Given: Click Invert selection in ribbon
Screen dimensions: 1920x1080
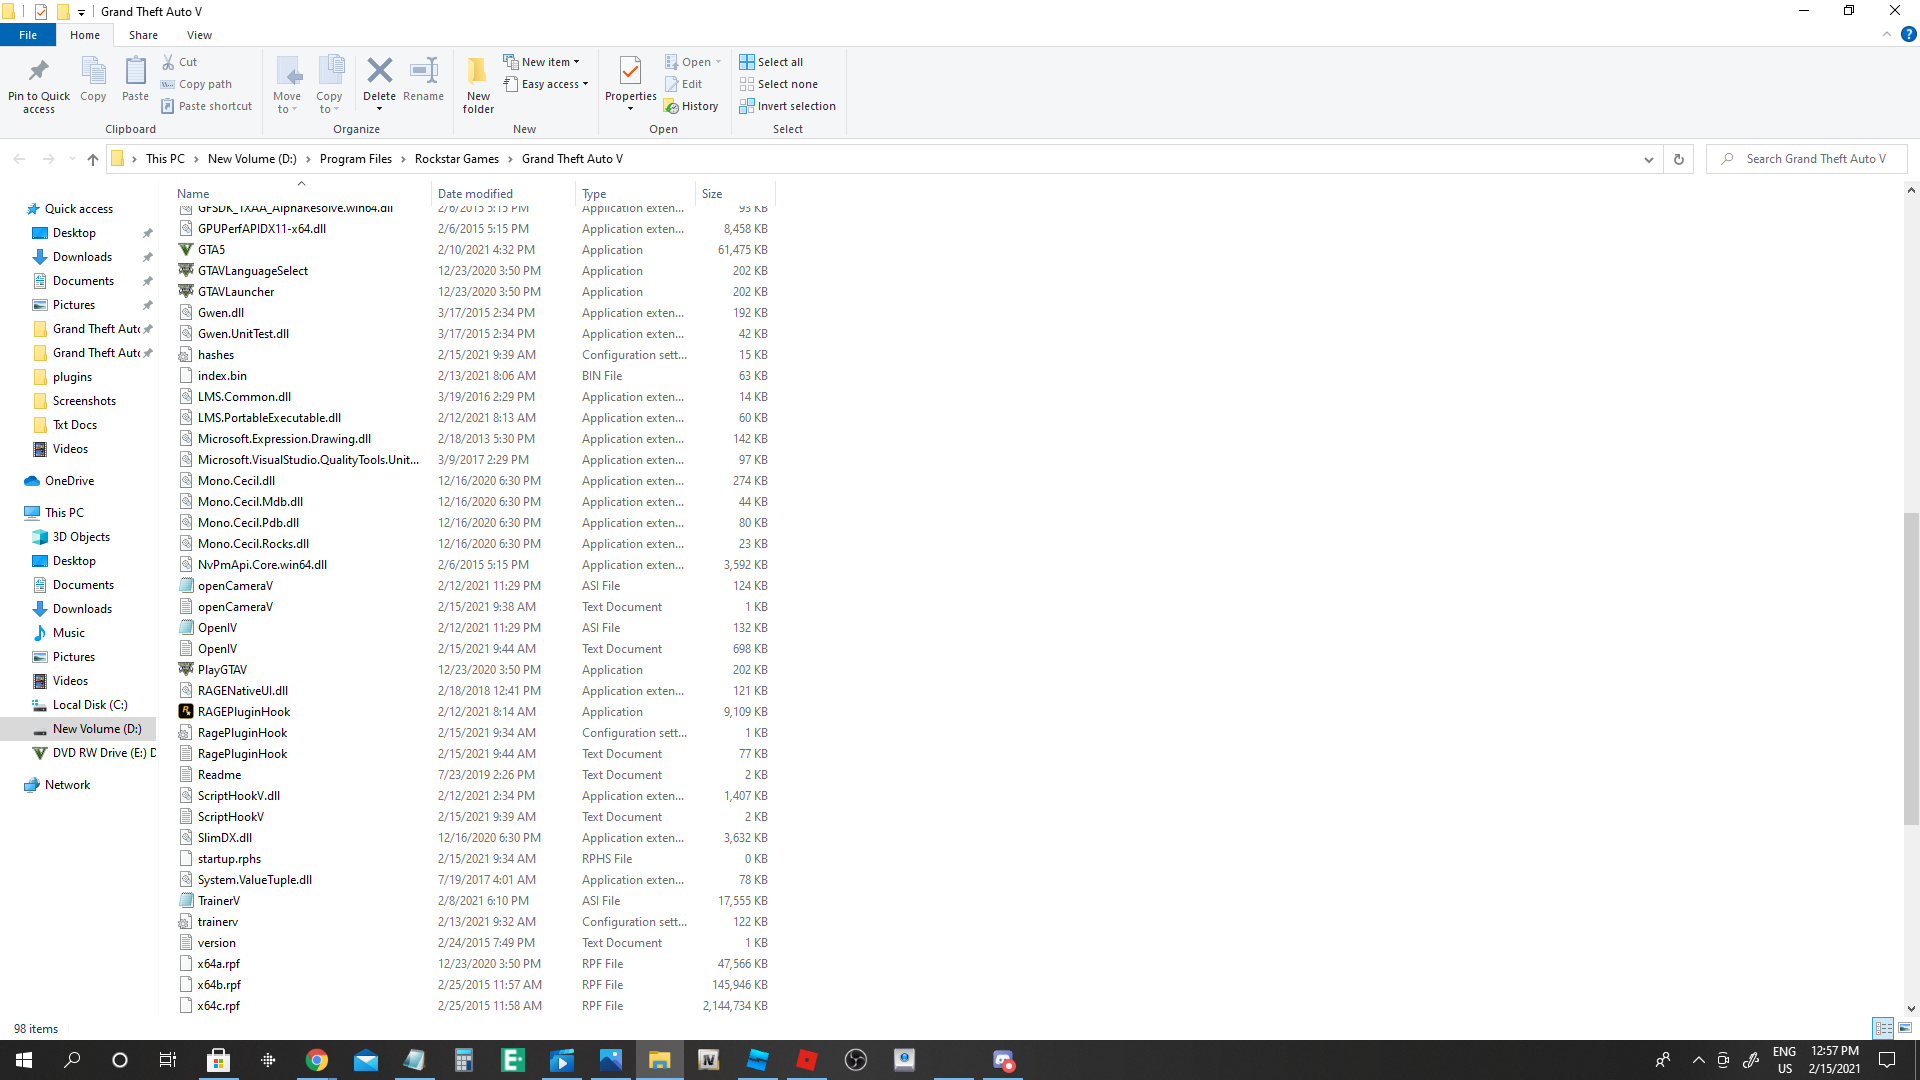Looking at the screenshot, I should coord(787,106).
